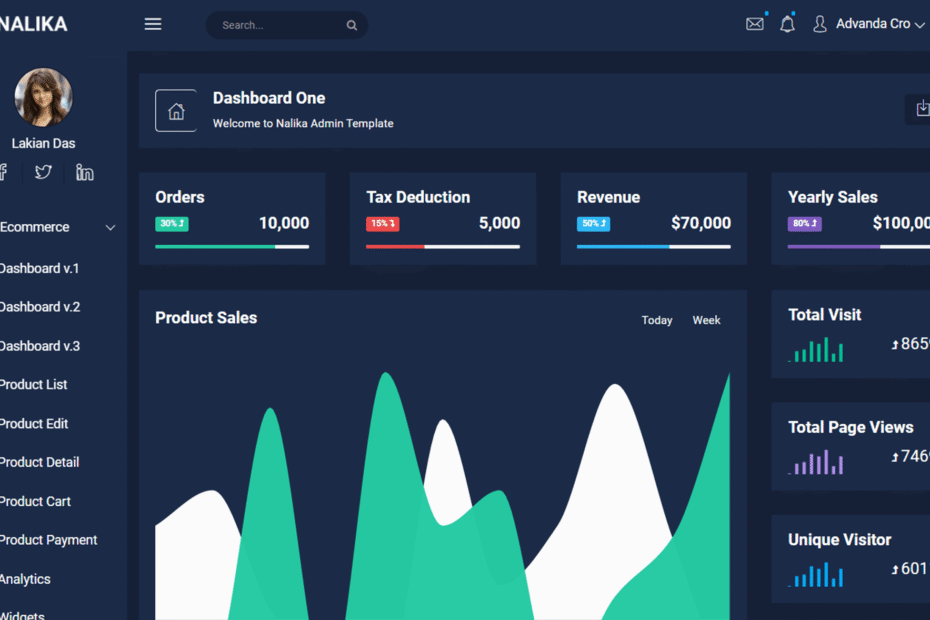
Task: Click the Twitter icon under Lakian Das
Action: click(x=43, y=173)
